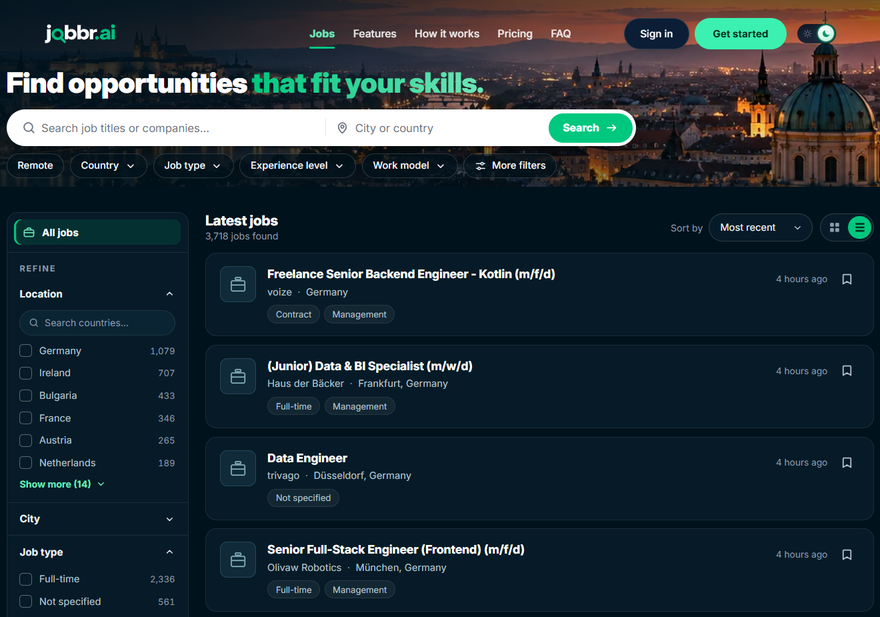880x617 pixels.
Task: Switch to grid view layout
Action: pos(835,227)
